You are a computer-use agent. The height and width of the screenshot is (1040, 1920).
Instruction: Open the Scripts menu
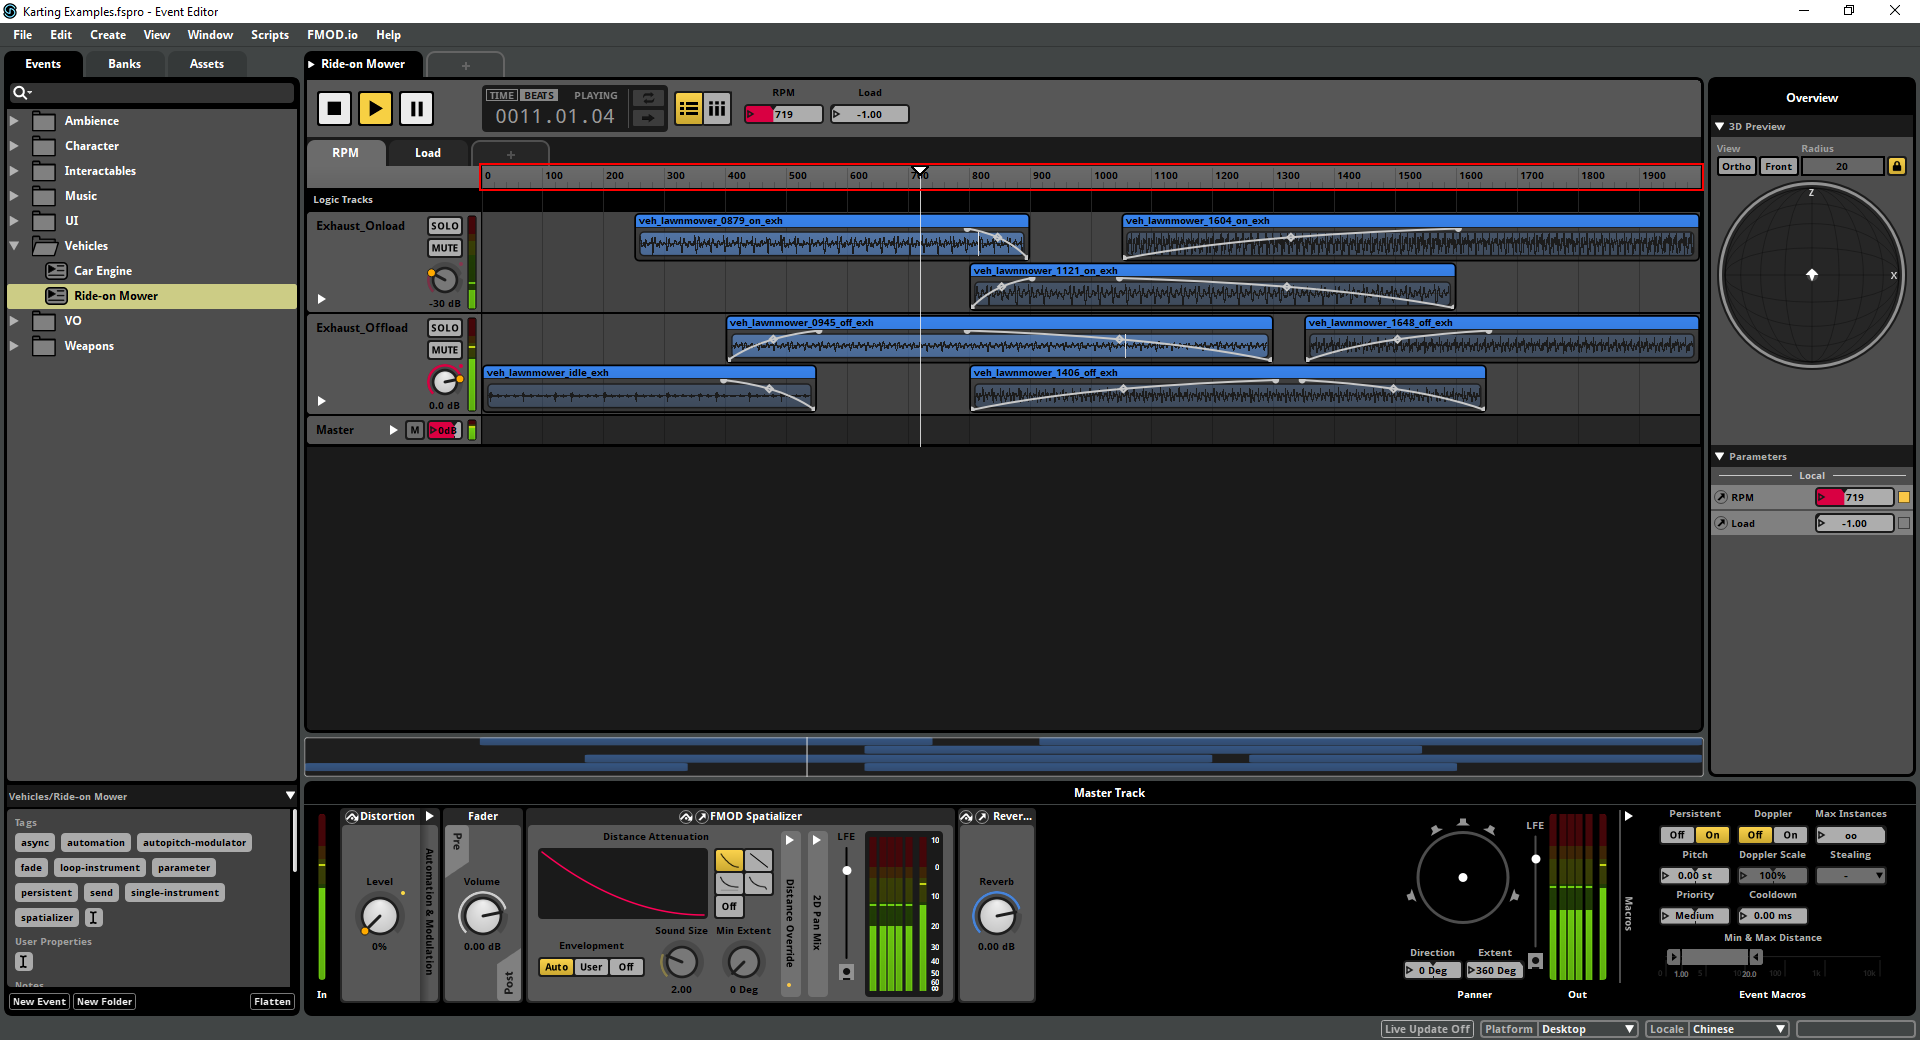[x=269, y=34]
